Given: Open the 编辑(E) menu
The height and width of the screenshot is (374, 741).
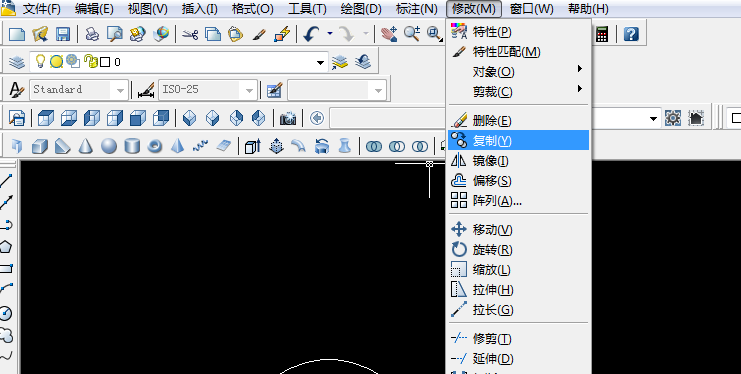Looking at the screenshot, I should coord(94,9).
